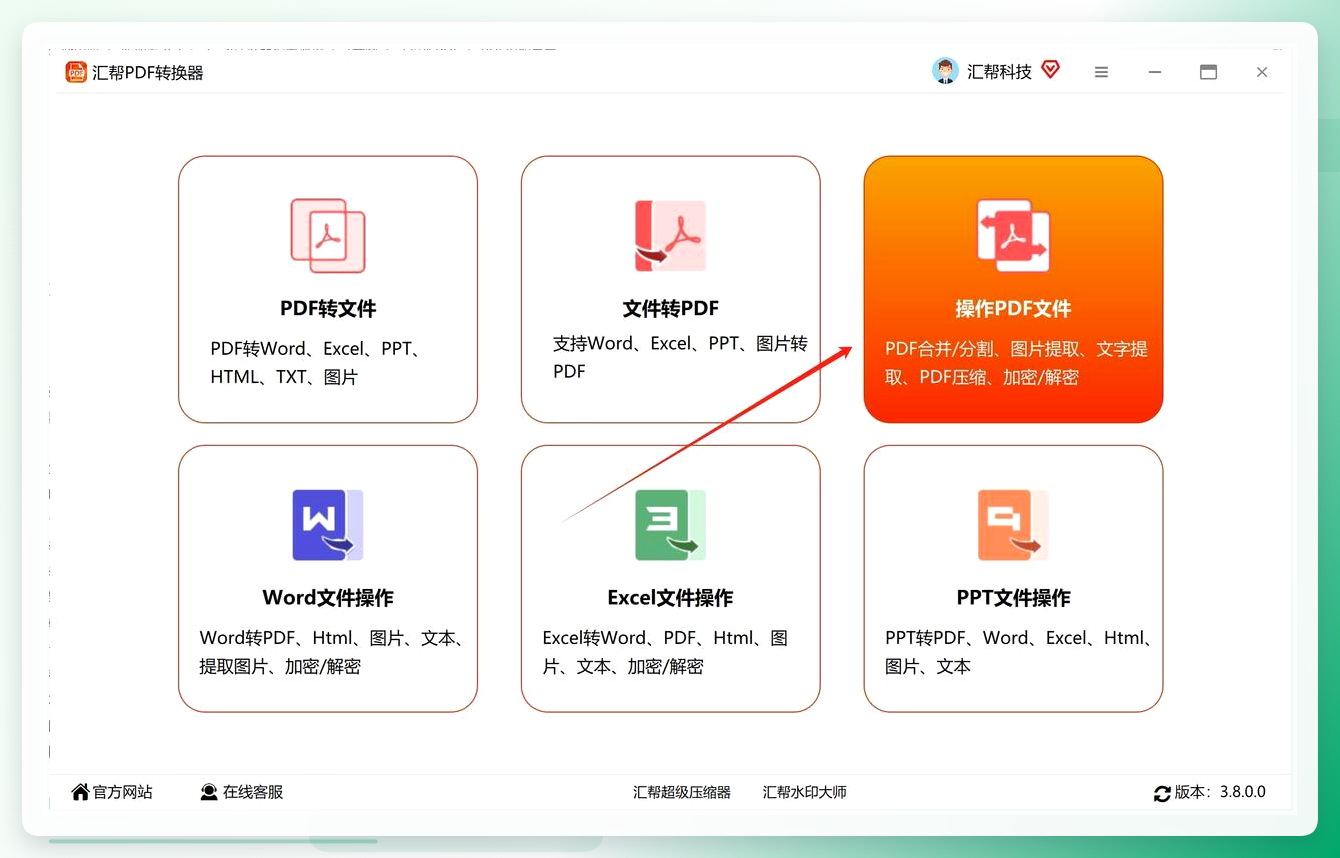Close the 汇帮PDF转换器 window
Viewport: 1340px width, 858px height.
1262,72
